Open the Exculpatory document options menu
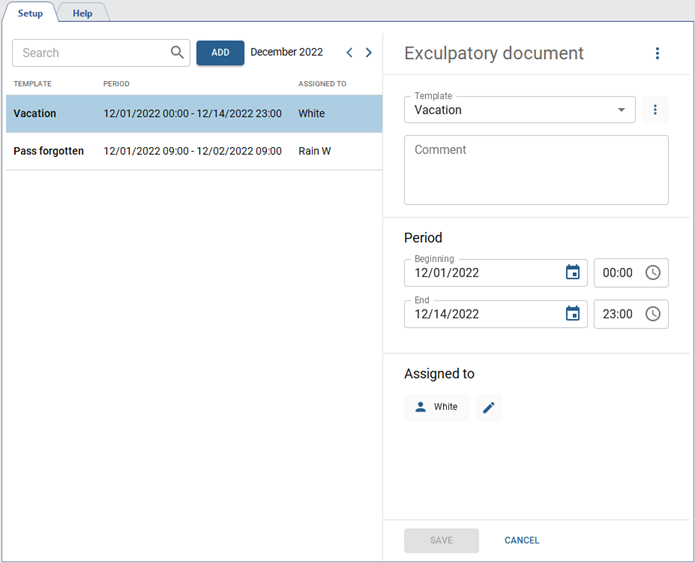Image resolution: width=695 pixels, height=563 pixels. pyautogui.click(x=657, y=54)
